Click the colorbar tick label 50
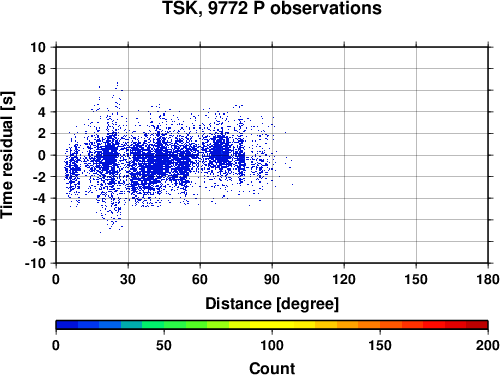Viewport: 500px width, 375px height. click(164, 345)
